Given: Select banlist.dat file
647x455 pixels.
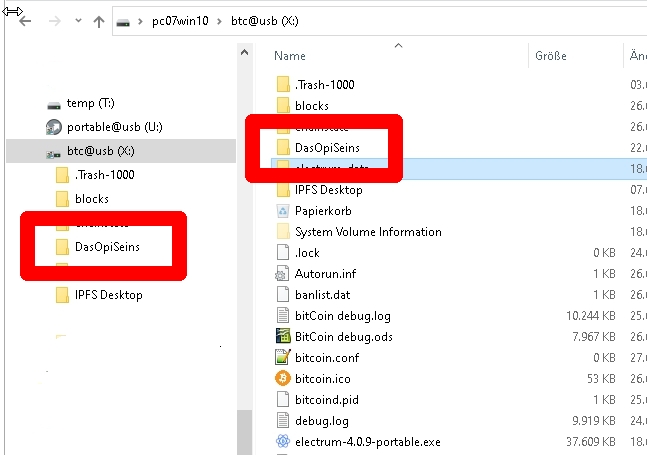Looking at the screenshot, I should click(322, 295).
